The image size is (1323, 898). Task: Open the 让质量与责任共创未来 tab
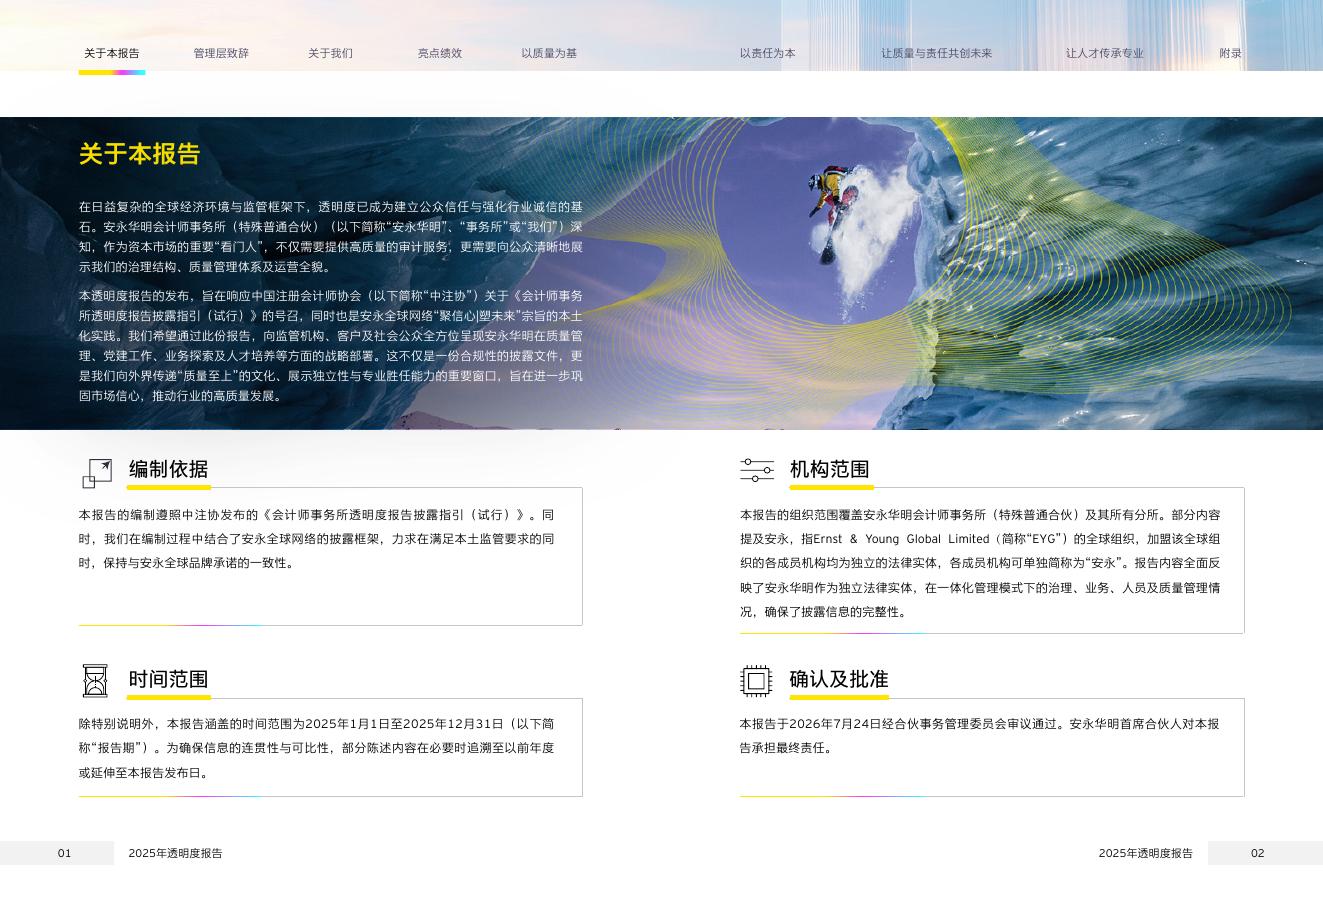[937, 54]
